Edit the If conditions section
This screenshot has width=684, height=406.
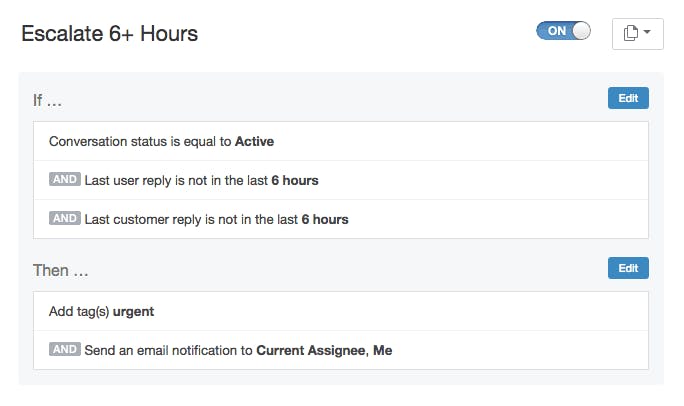click(627, 98)
